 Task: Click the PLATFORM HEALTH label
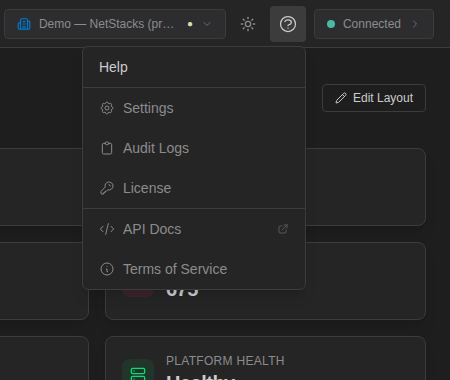click(x=225, y=361)
